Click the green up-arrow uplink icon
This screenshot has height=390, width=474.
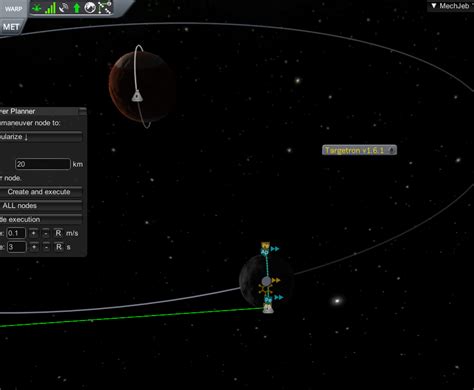(x=77, y=8)
